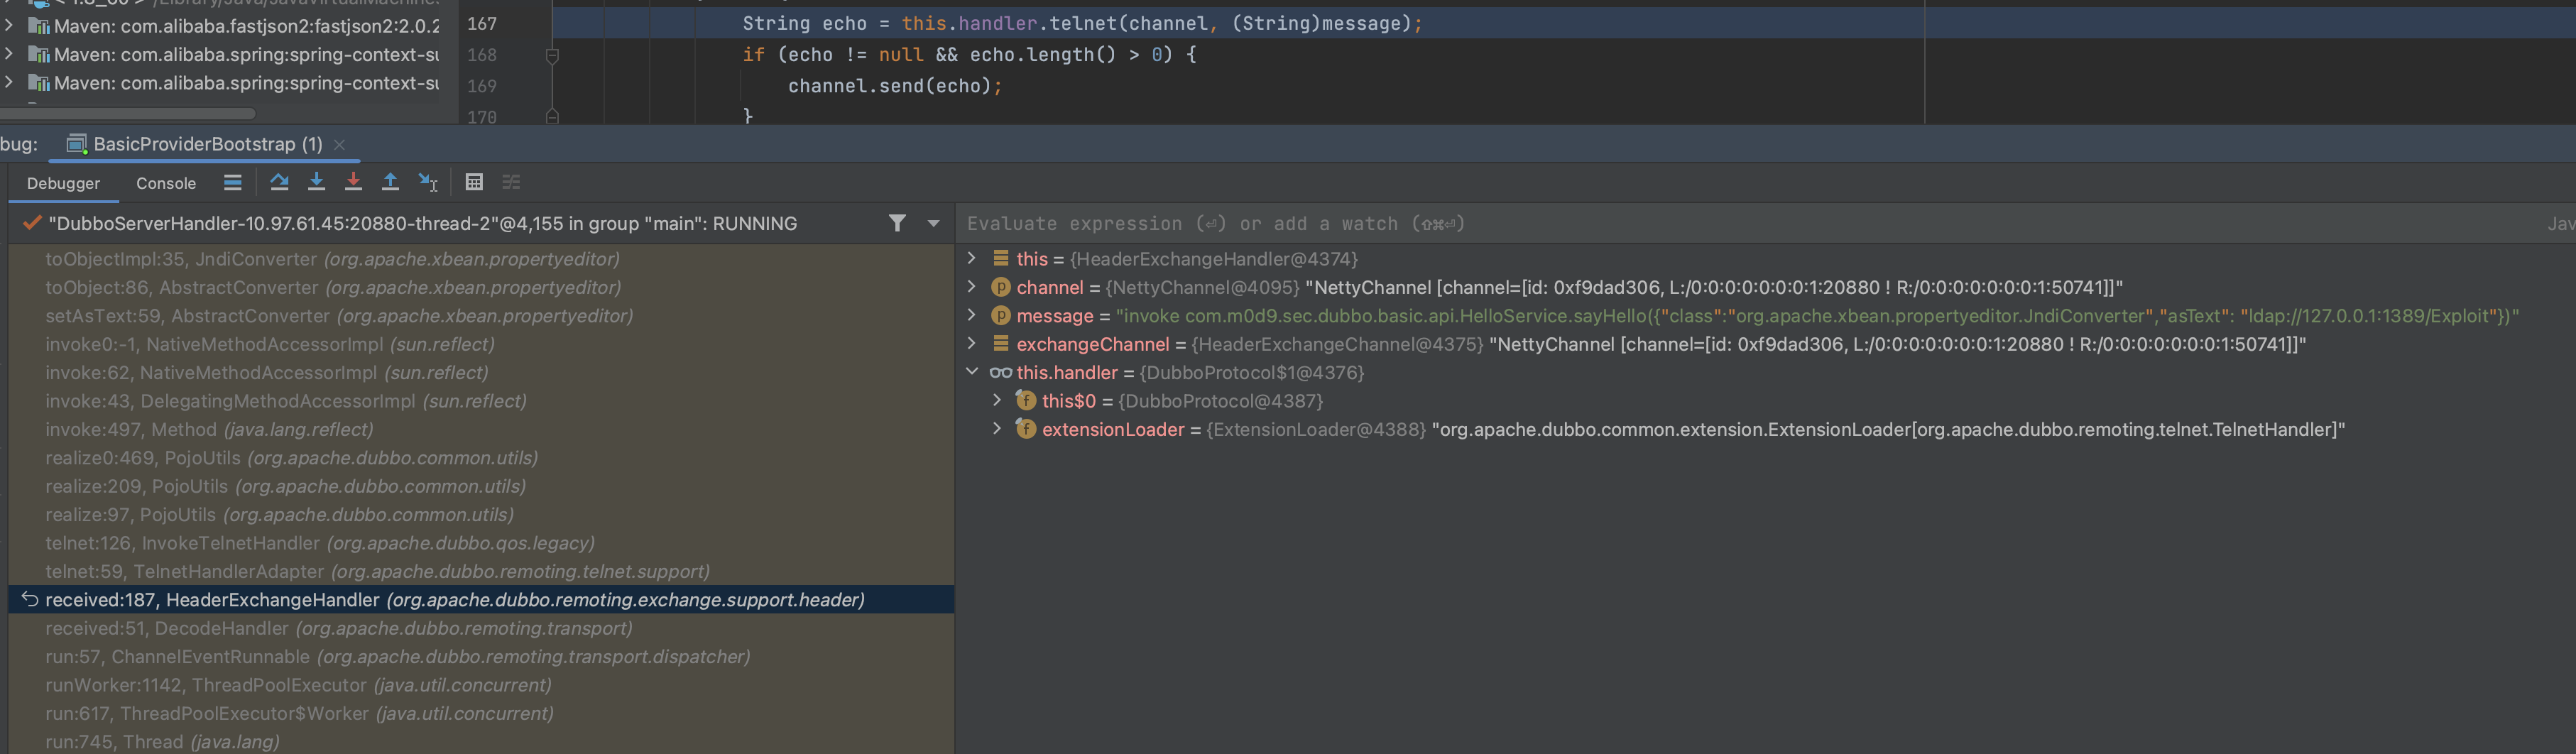Click the Step Into debugger icon
This screenshot has height=754, width=2576.
(316, 182)
